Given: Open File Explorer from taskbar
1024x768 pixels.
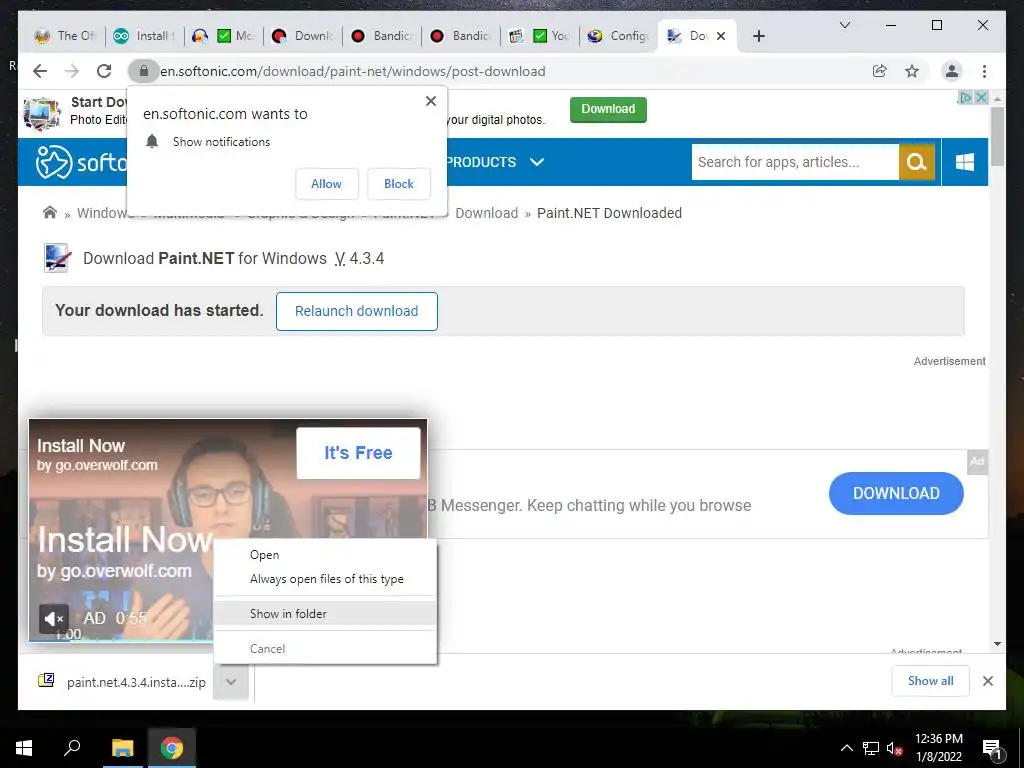Looking at the screenshot, I should coord(122,748).
